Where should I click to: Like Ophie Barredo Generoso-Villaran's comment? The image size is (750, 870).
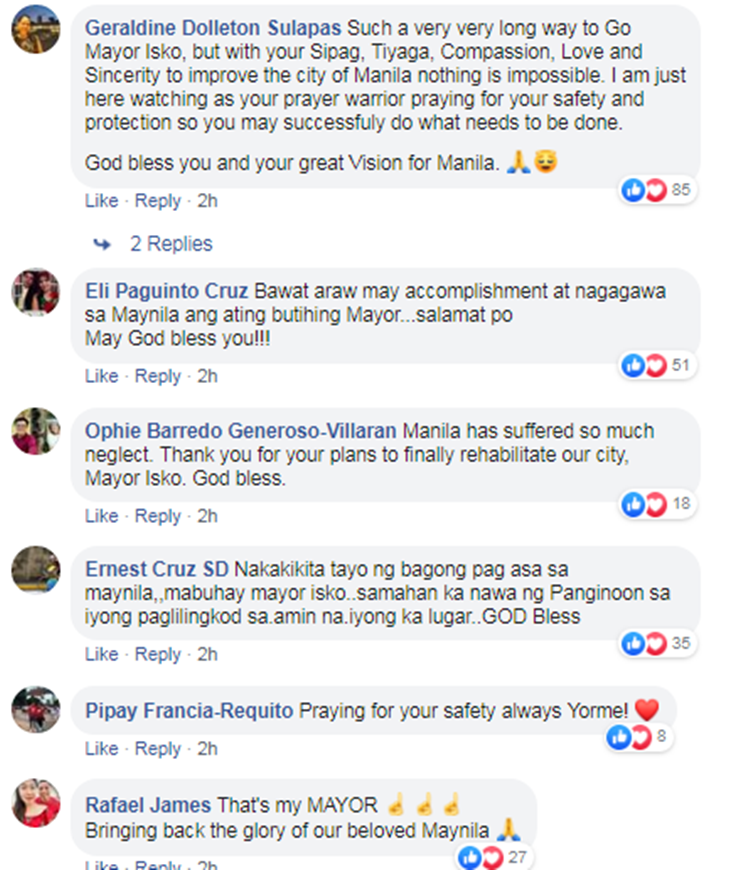point(102,516)
